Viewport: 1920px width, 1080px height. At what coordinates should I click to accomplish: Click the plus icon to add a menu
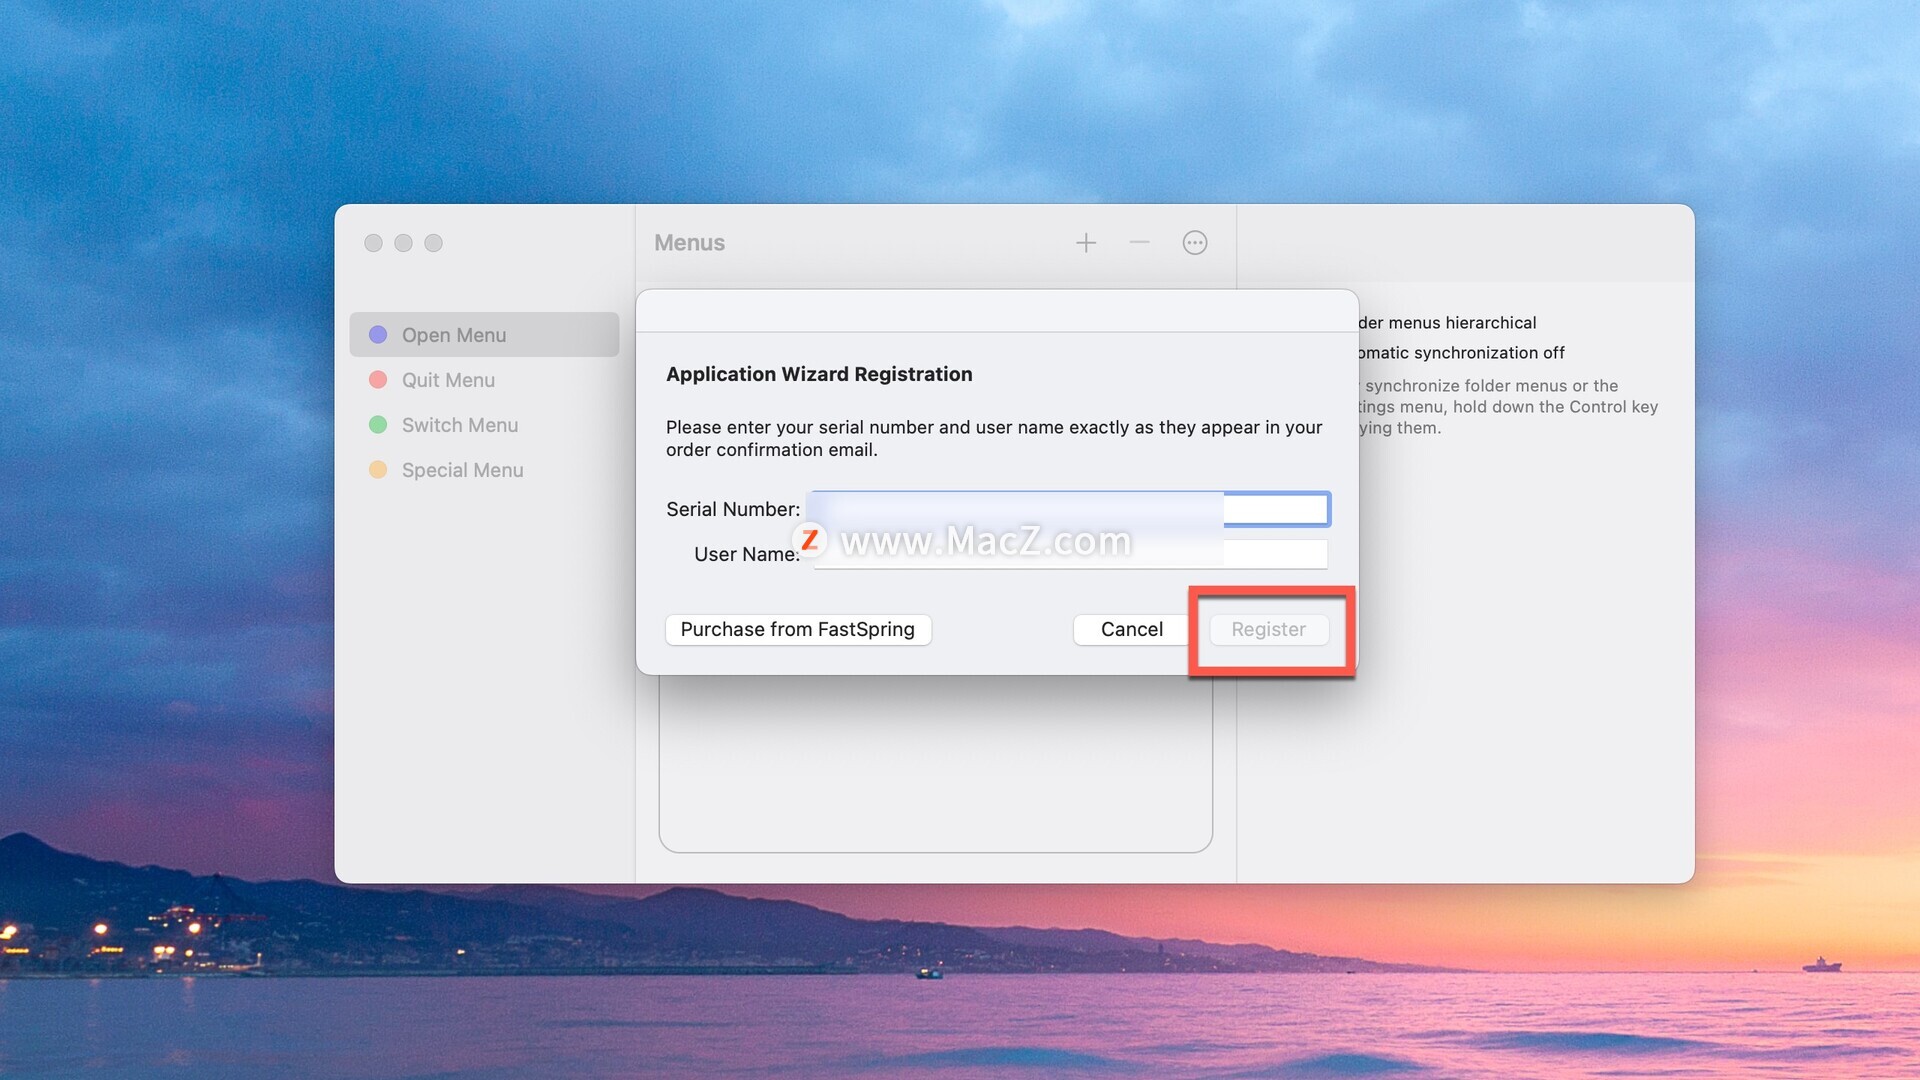pyautogui.click(x=1086, y=243)
